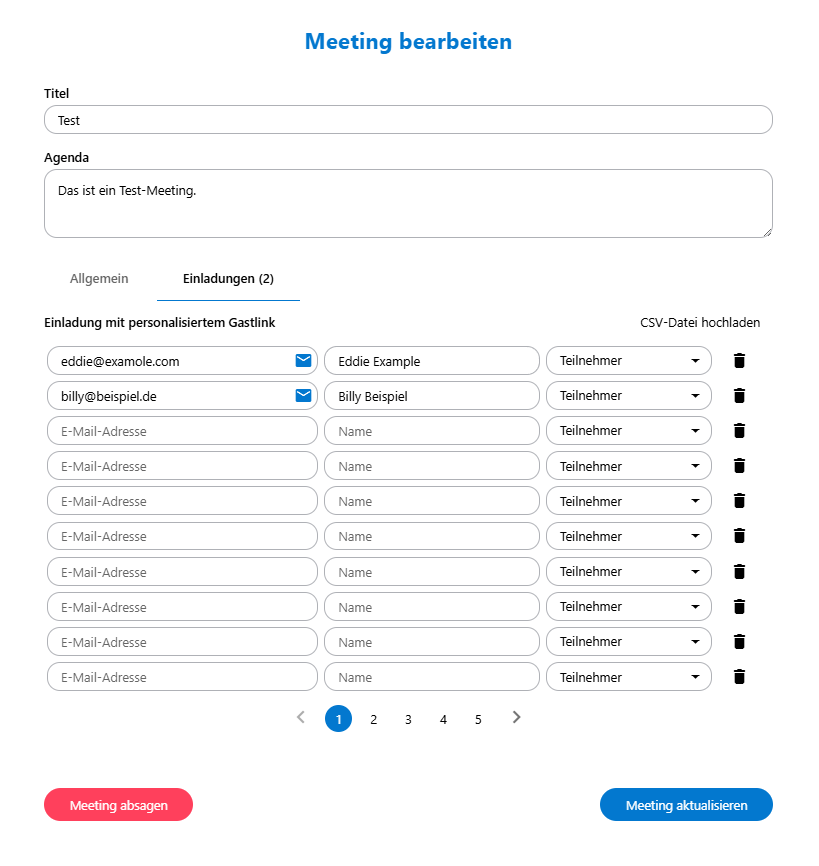
Task: Open page 5 in the pagination
Action: point(478,719)
